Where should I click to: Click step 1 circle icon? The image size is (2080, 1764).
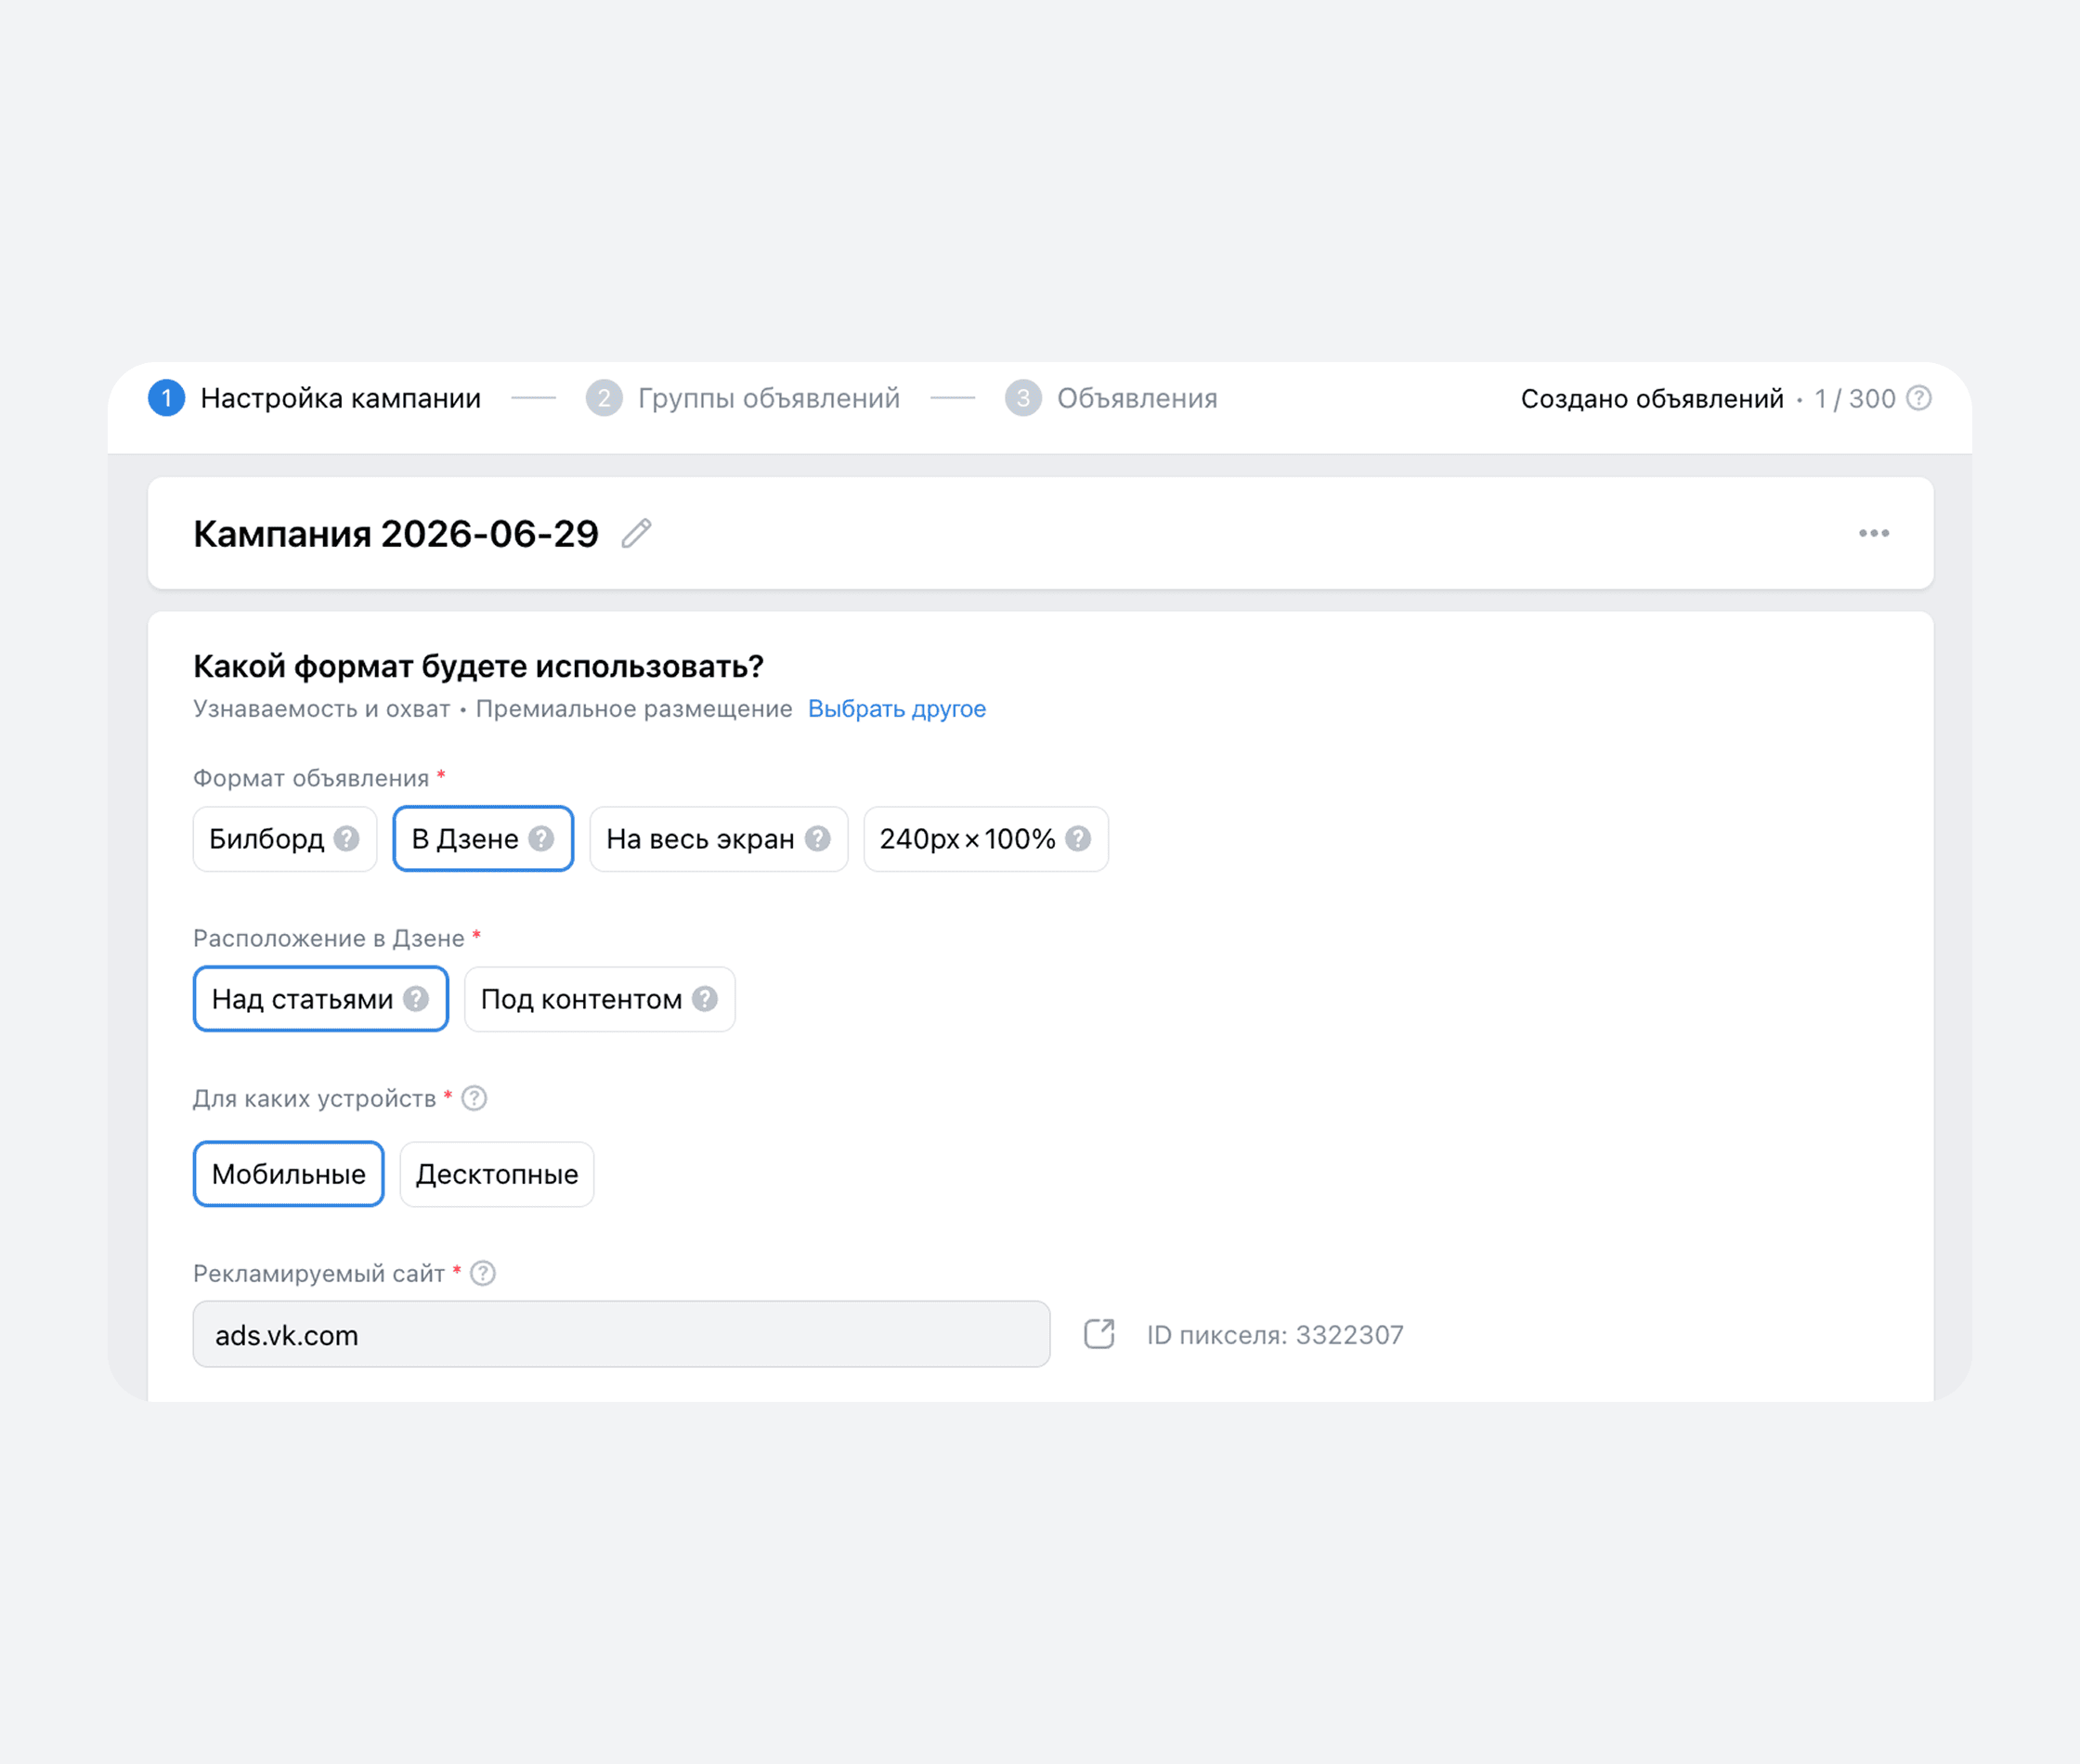166,398
